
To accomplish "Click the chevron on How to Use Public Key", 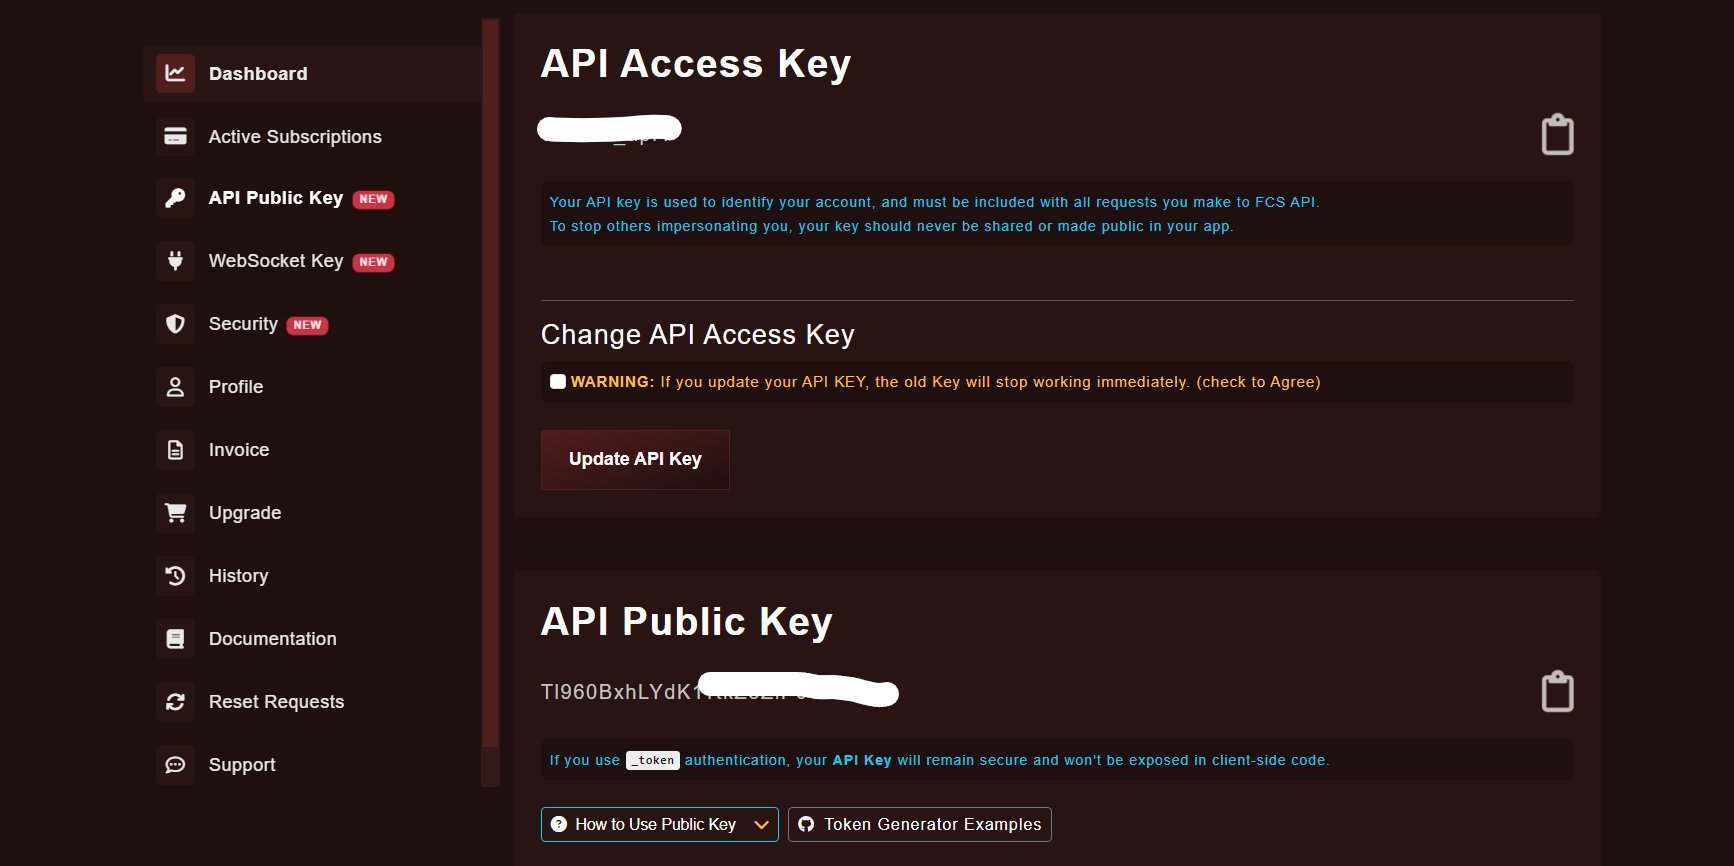I will click(x=761, y=825).
